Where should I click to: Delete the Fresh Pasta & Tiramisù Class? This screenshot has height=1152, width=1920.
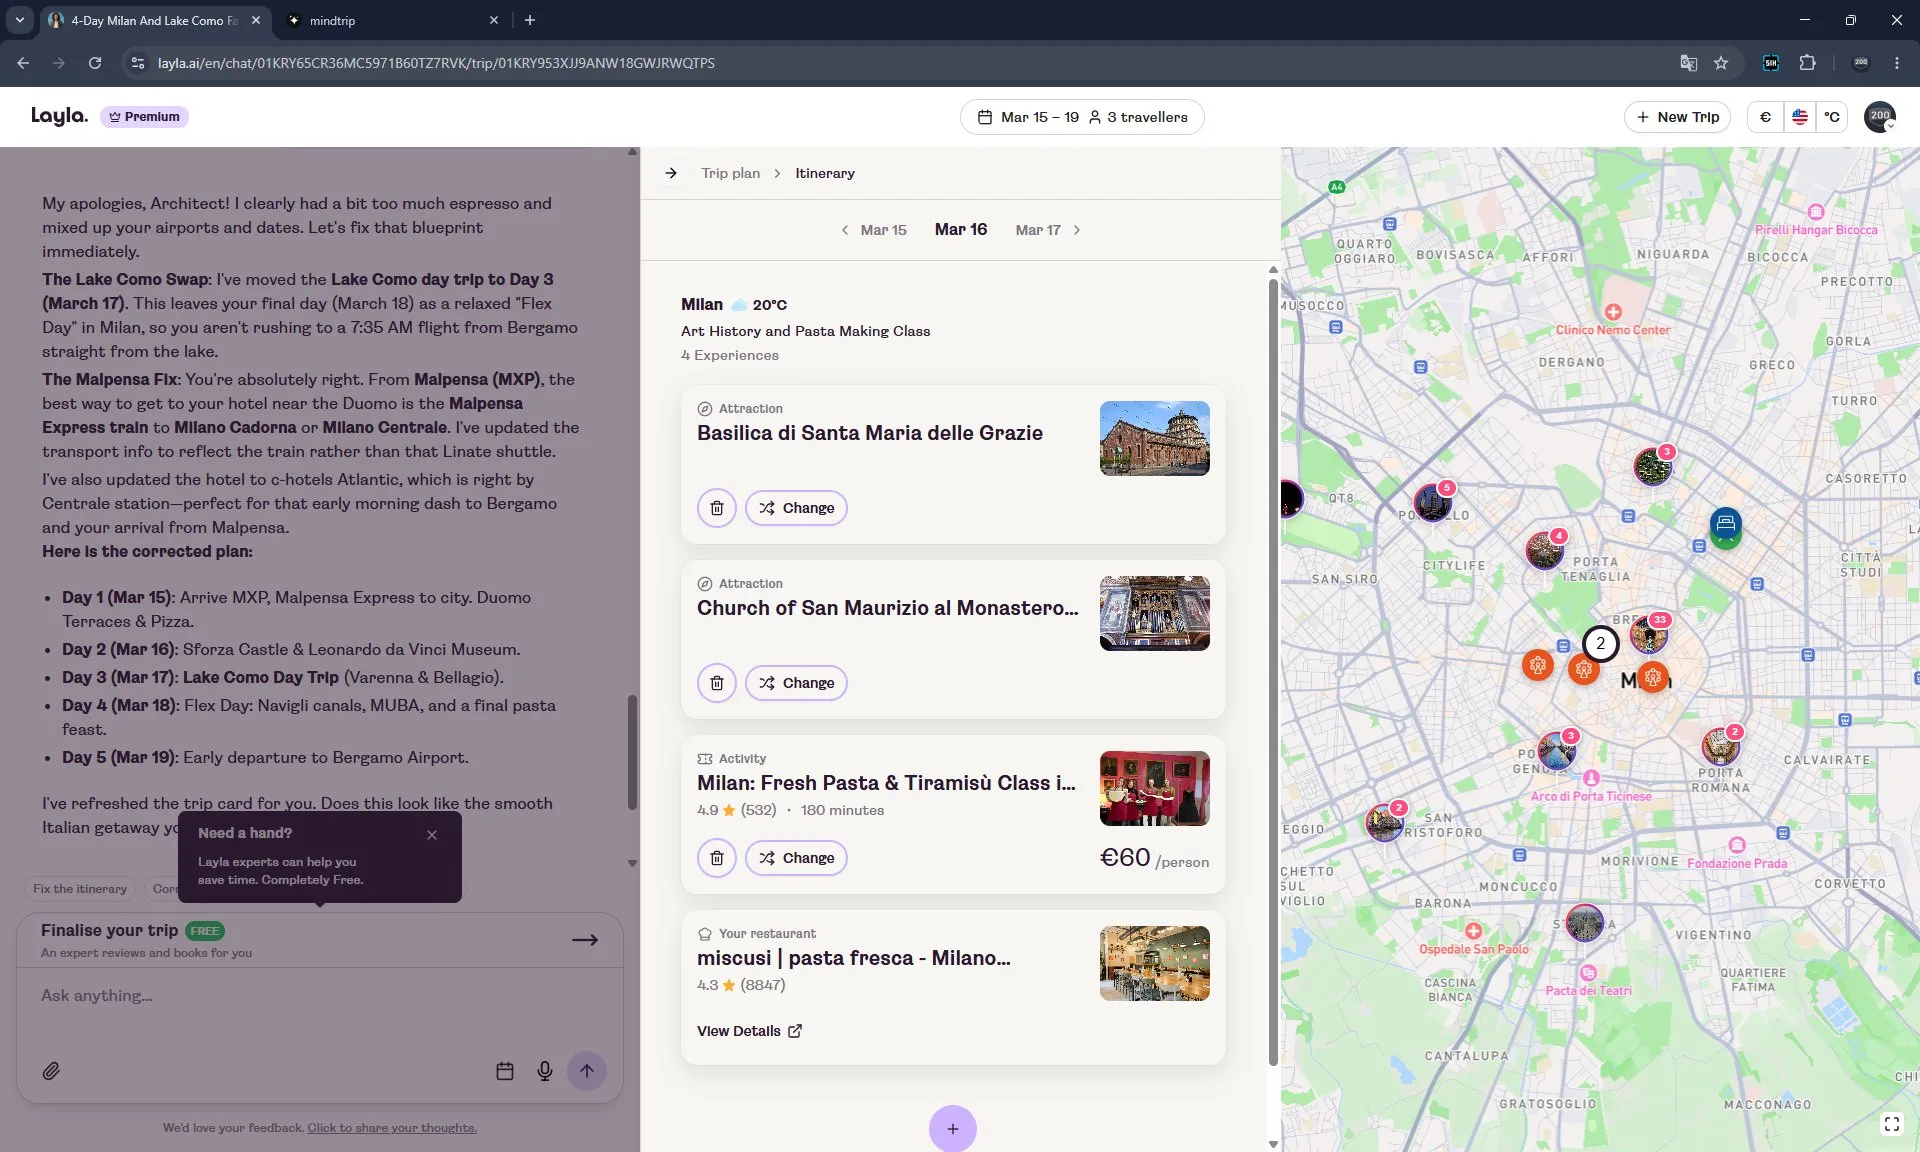[716, 858]
